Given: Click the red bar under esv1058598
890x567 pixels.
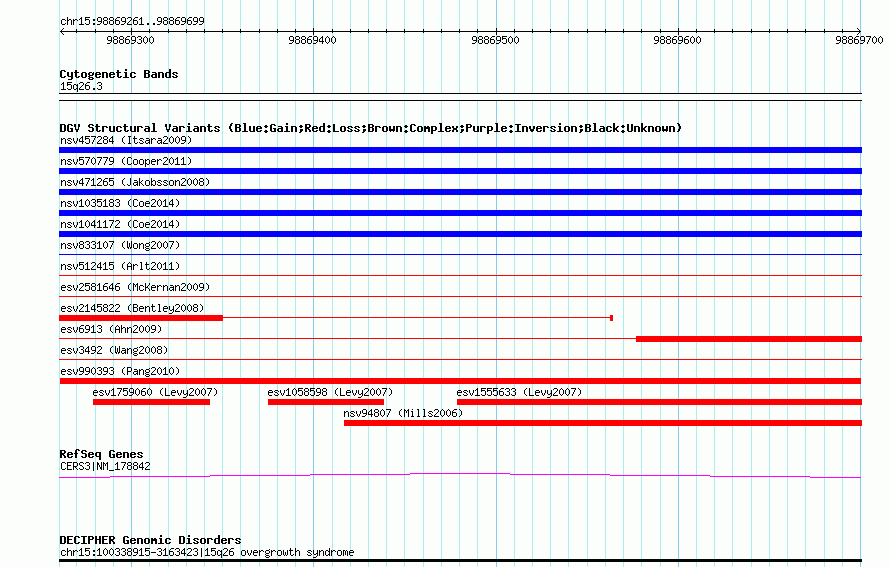Looking at the screenshot, I should coord(326,402).
